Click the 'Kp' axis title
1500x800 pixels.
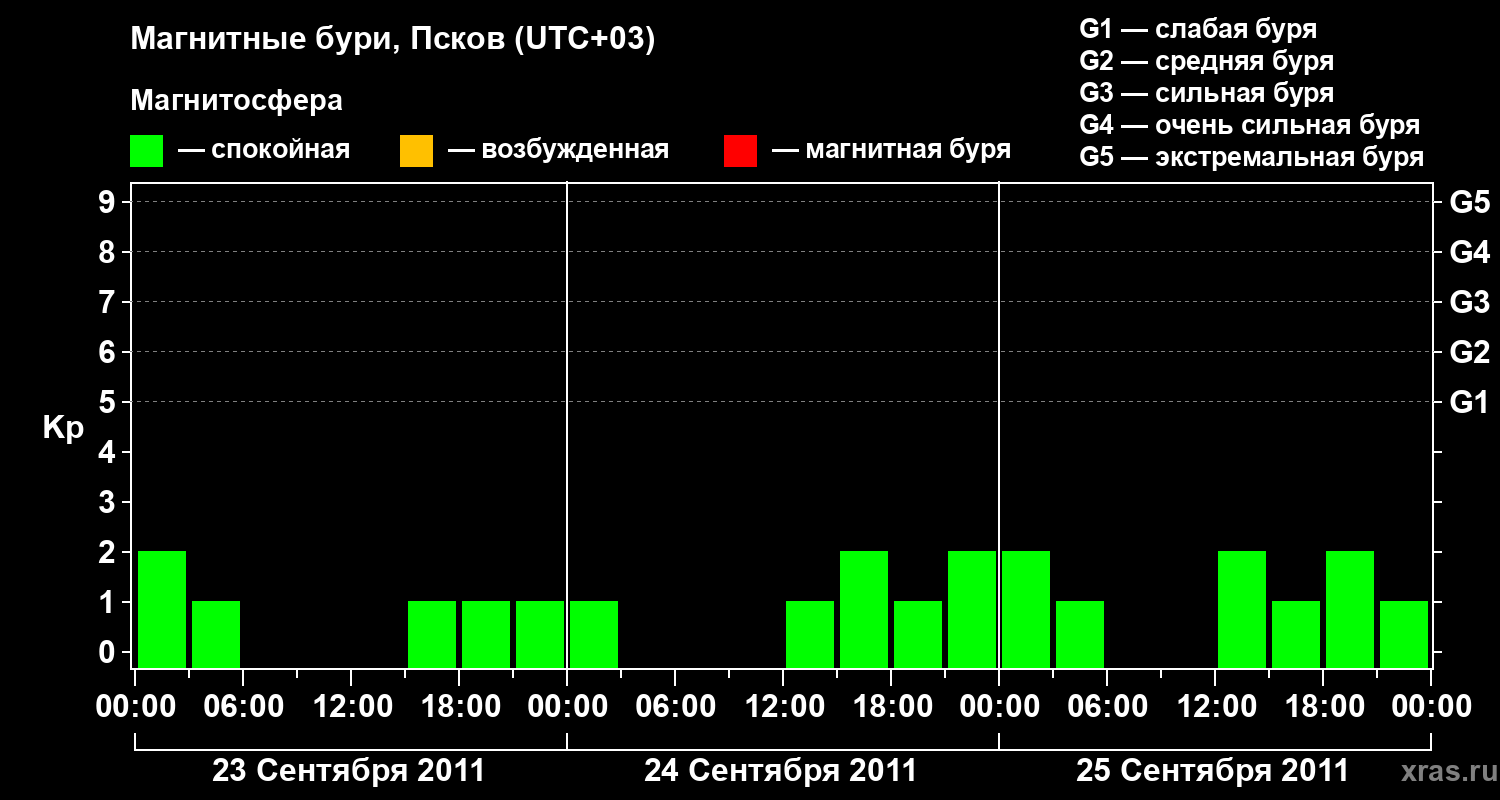pos(63,428)
